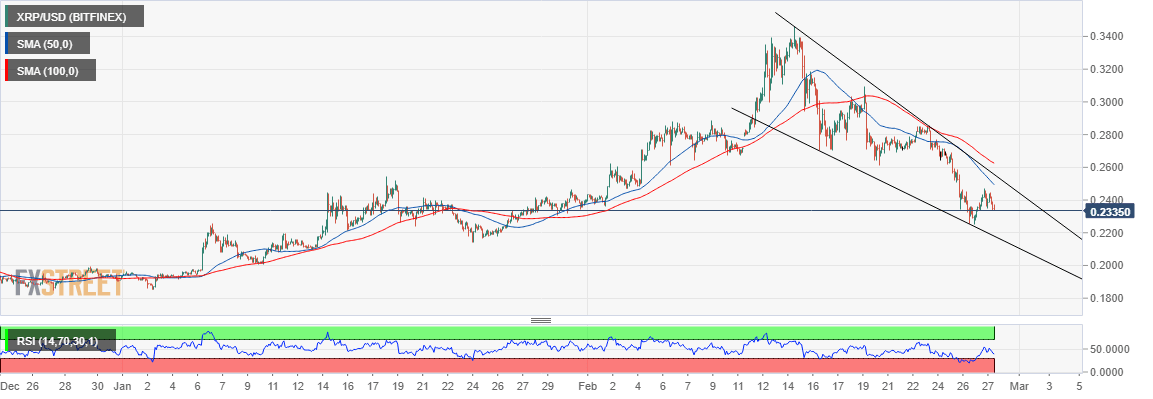1153x399 pixels.
Task: Click the 0.2000 price axis label
Action: [1106, 265]
